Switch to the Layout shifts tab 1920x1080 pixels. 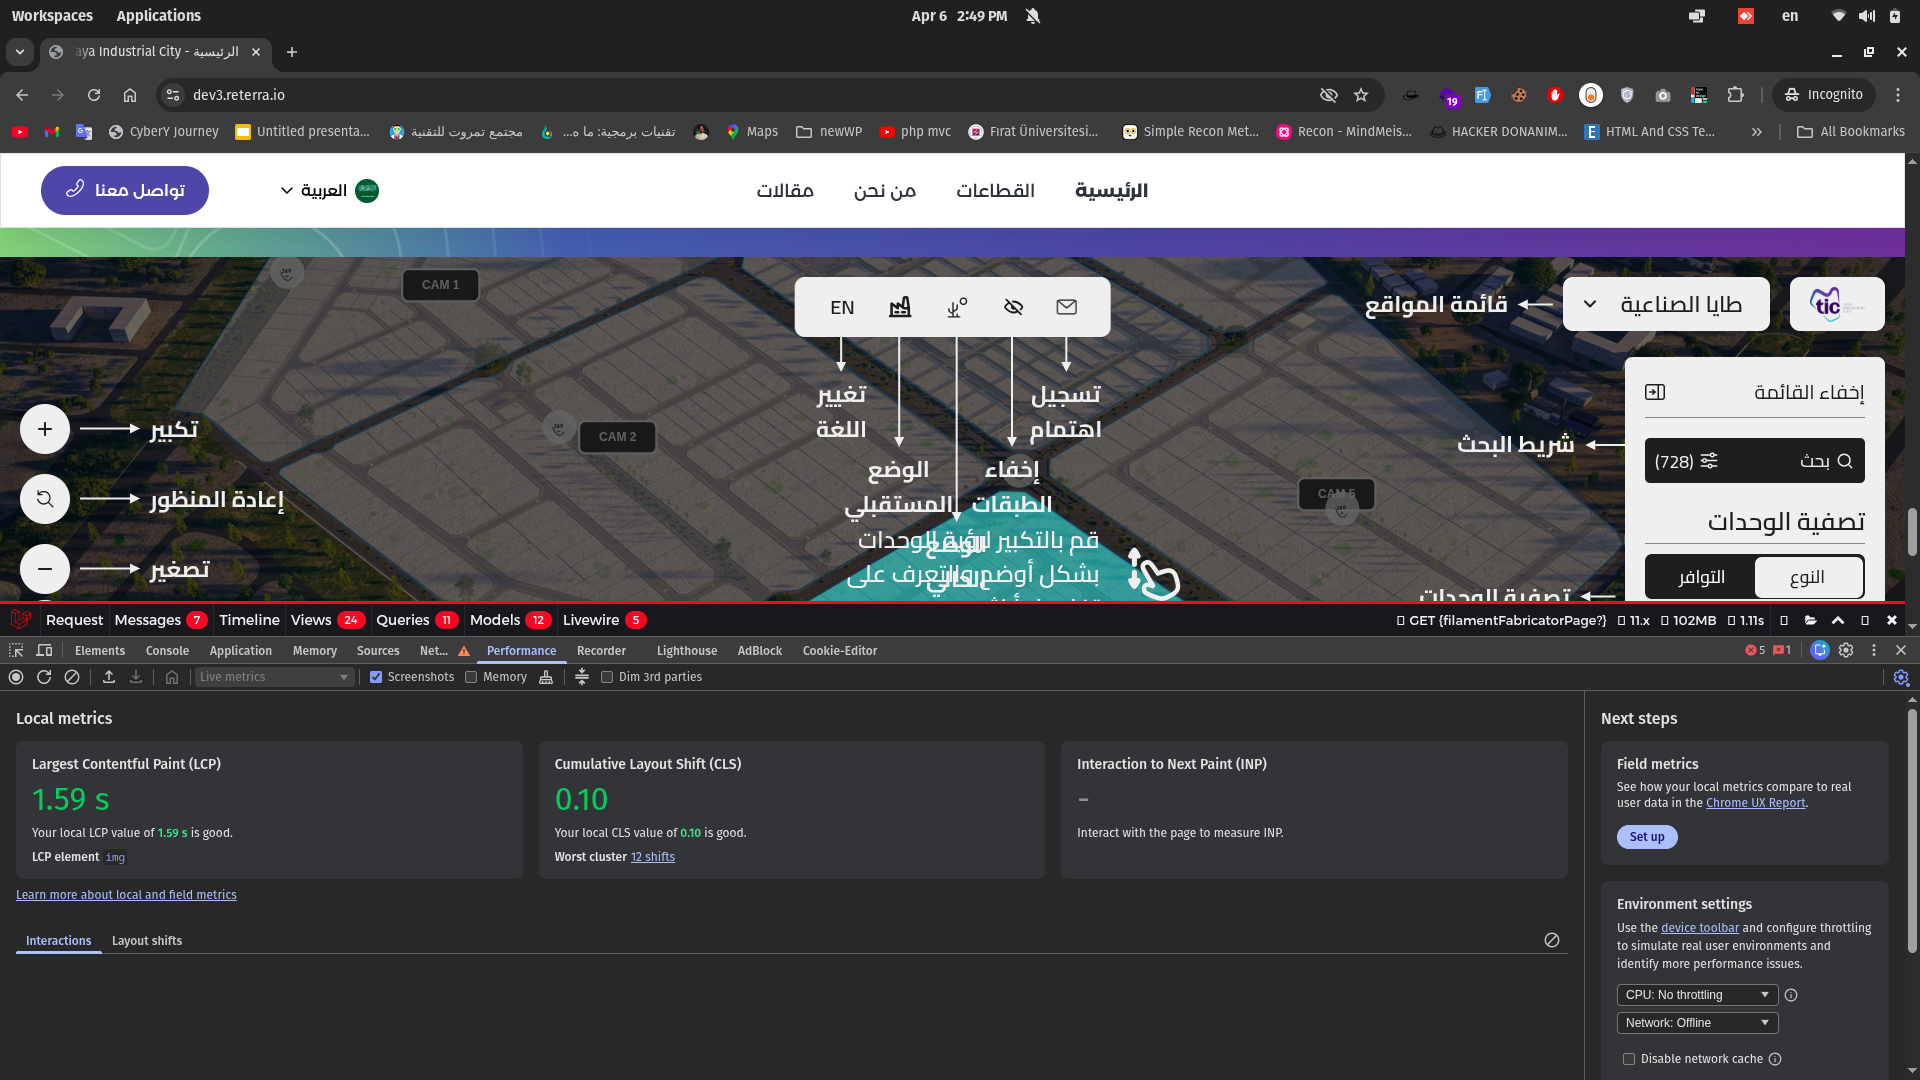pyautogui.click(x=147, y=941)
